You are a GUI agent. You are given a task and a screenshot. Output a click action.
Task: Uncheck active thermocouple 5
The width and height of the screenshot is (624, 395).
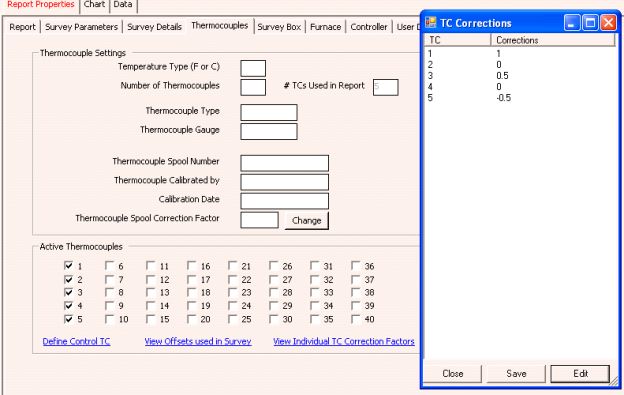(68, 319)
